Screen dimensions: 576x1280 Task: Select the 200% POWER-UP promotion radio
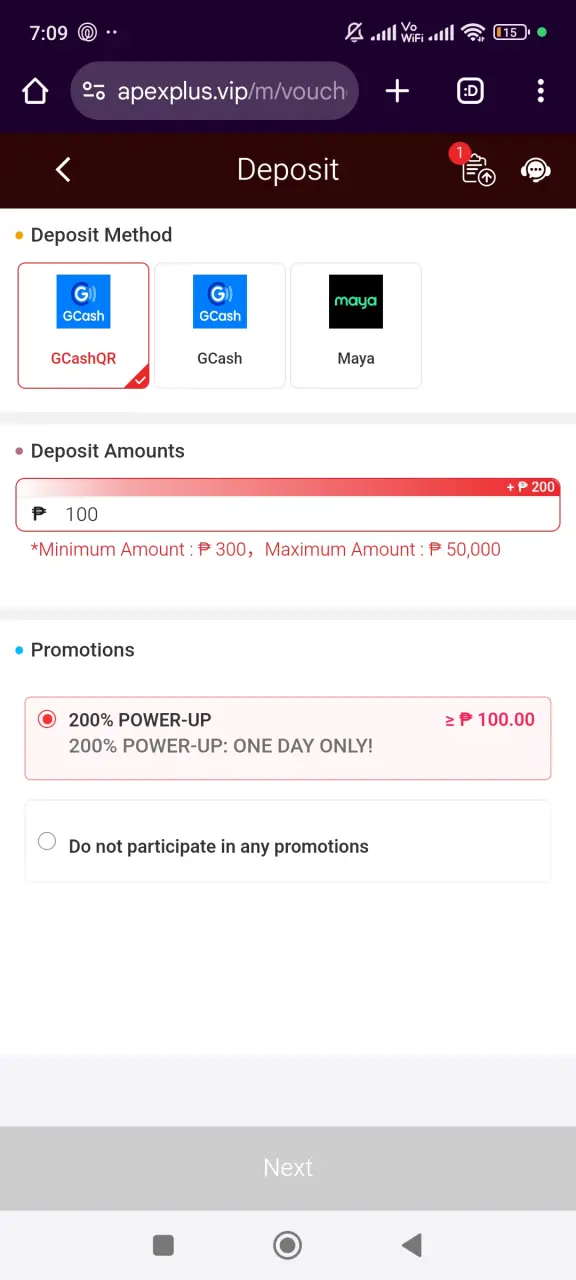point(47,719)
